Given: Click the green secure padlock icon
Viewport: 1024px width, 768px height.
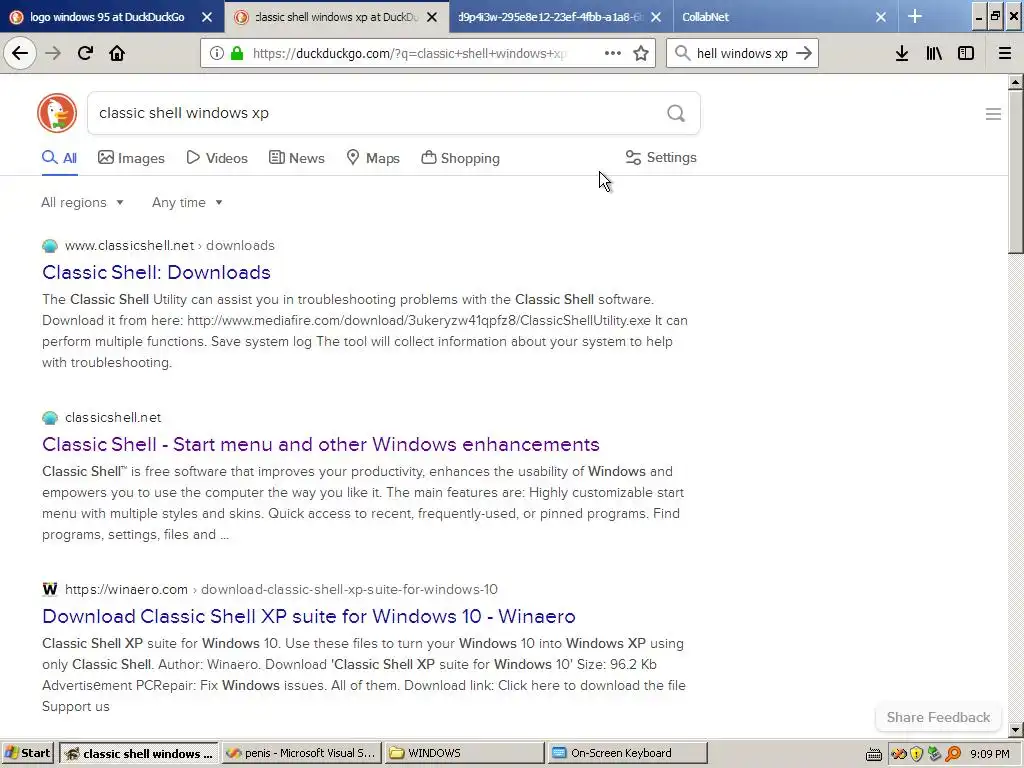Looking at the screenshot, I should coord(238,53).
